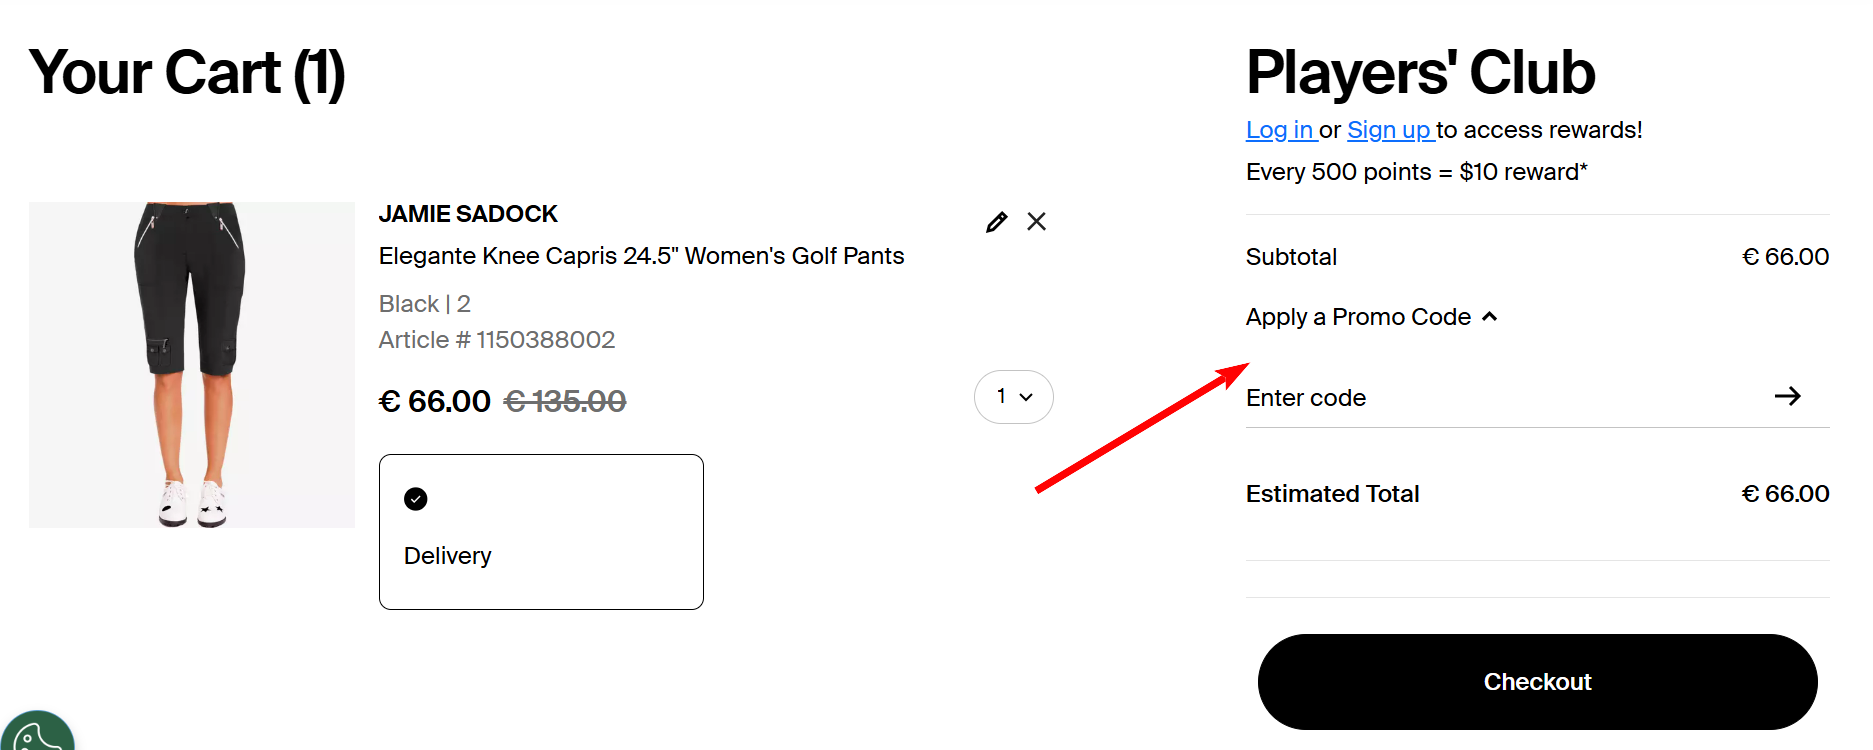This screenshot has width=1873, height=750.
Task: Click the JAMIE SADOCK brand name
Action: point(468,214)
